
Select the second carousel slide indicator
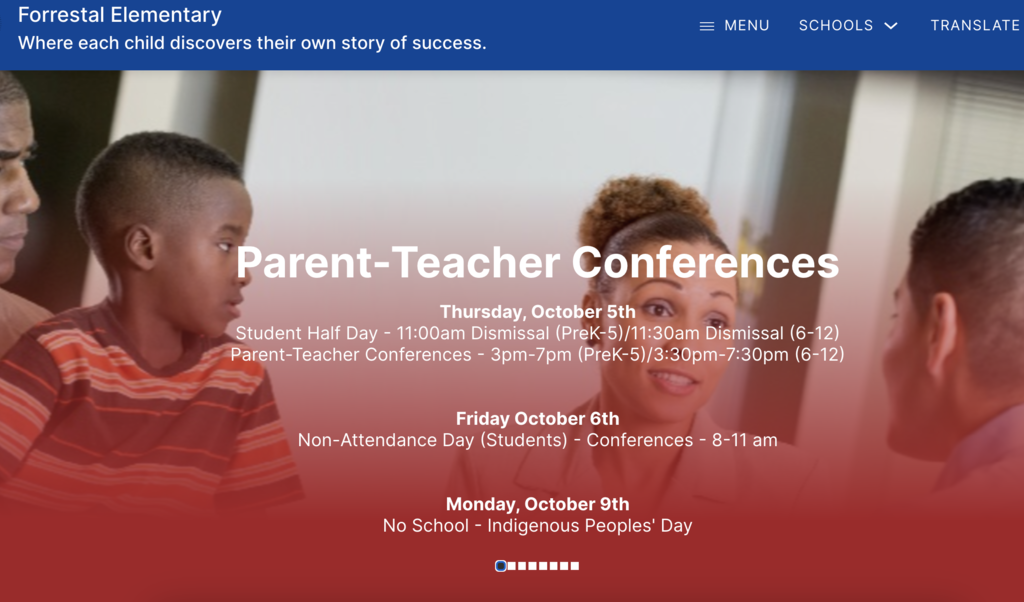point(512,566)
